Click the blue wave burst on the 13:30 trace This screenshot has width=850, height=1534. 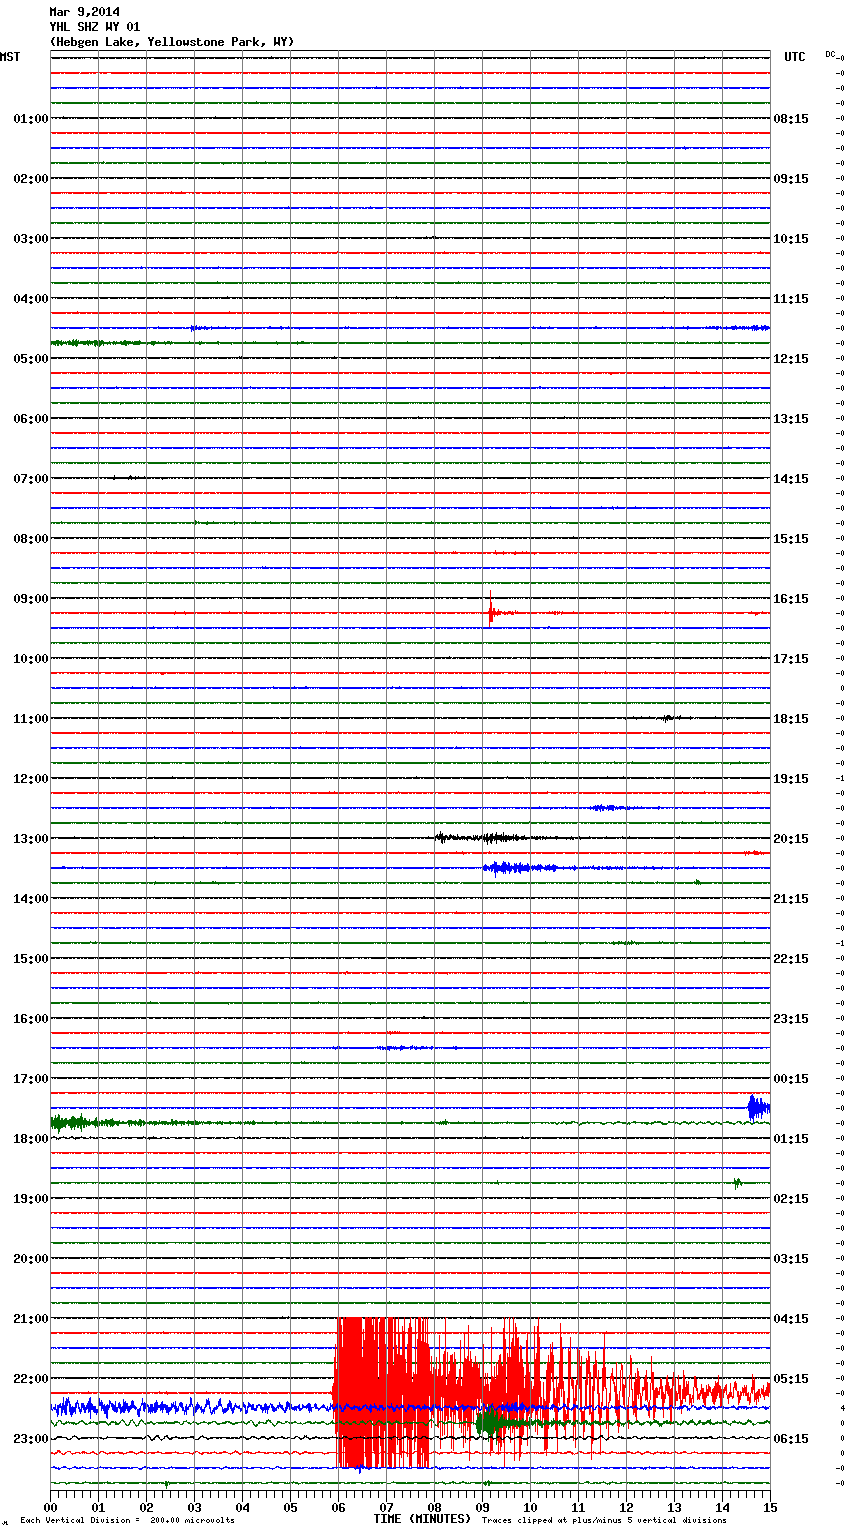pos(520,868)
